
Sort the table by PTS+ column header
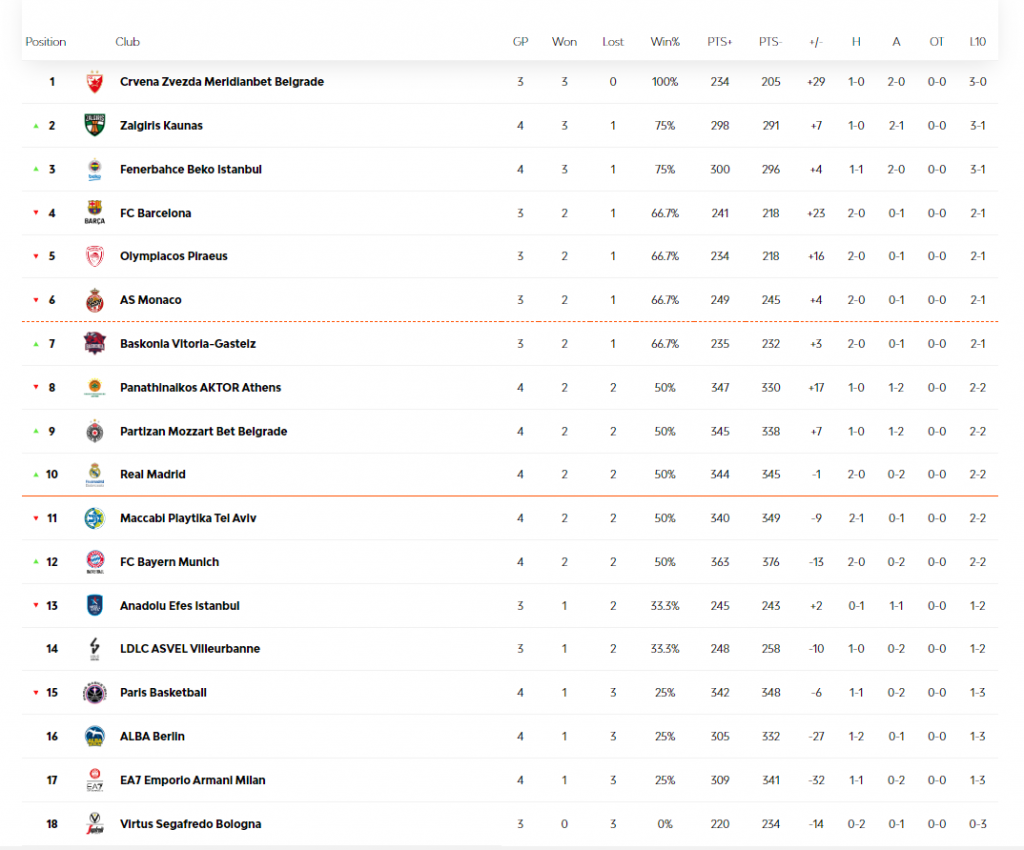[x=721, y=42]
